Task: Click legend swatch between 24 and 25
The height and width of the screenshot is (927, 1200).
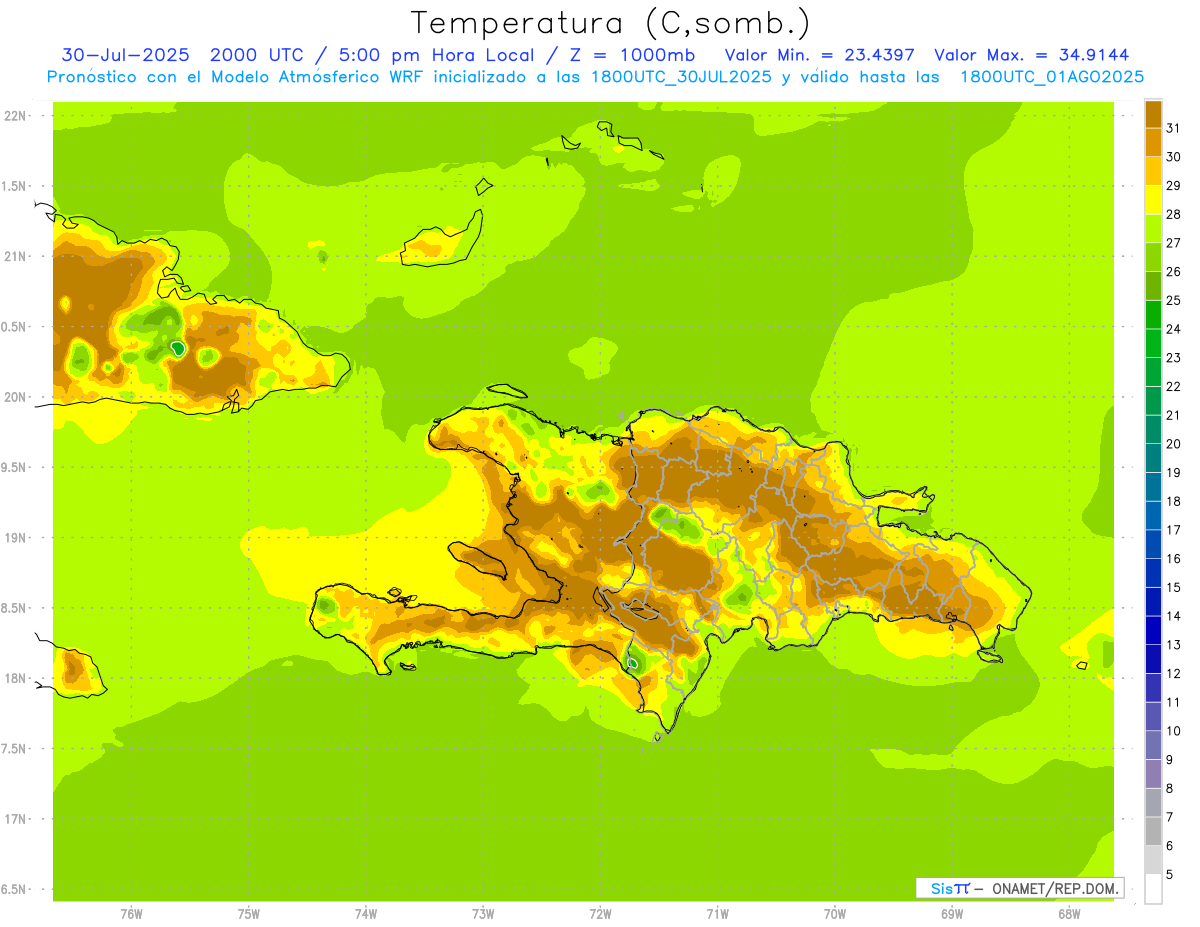Action: click(1153, 314)
